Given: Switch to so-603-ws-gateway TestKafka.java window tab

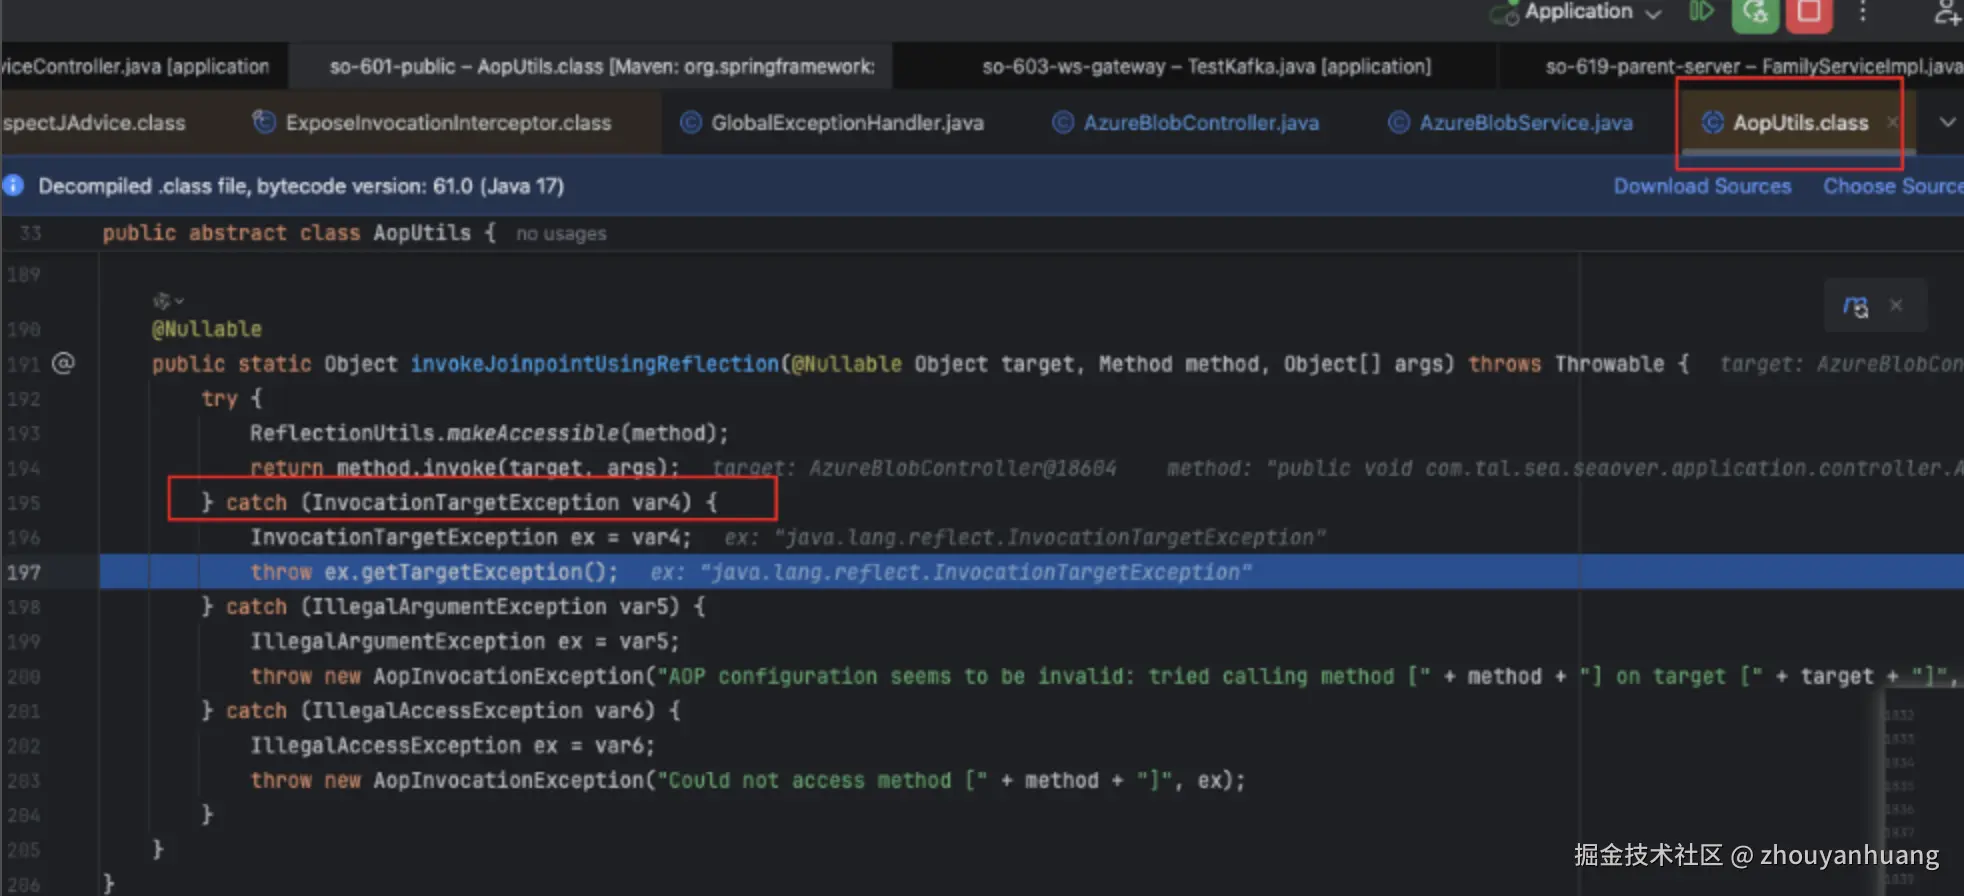Looking at the screenshot, I should (x=1206, y=66).
